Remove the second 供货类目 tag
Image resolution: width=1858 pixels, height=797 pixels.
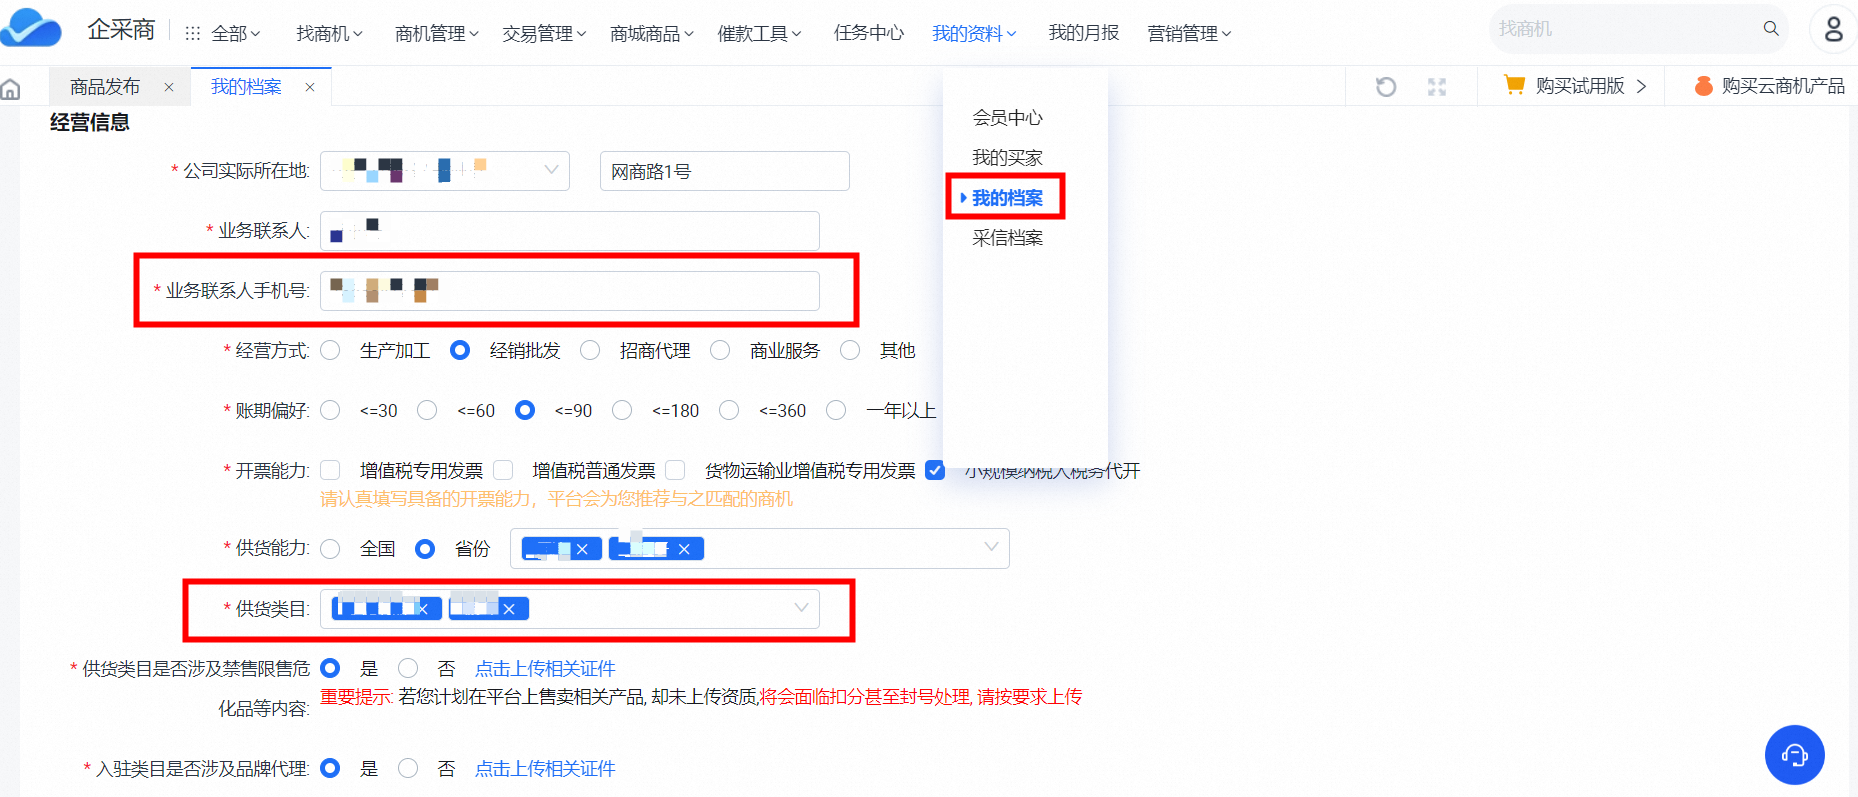pyautogui.click(x=509, y=609)
